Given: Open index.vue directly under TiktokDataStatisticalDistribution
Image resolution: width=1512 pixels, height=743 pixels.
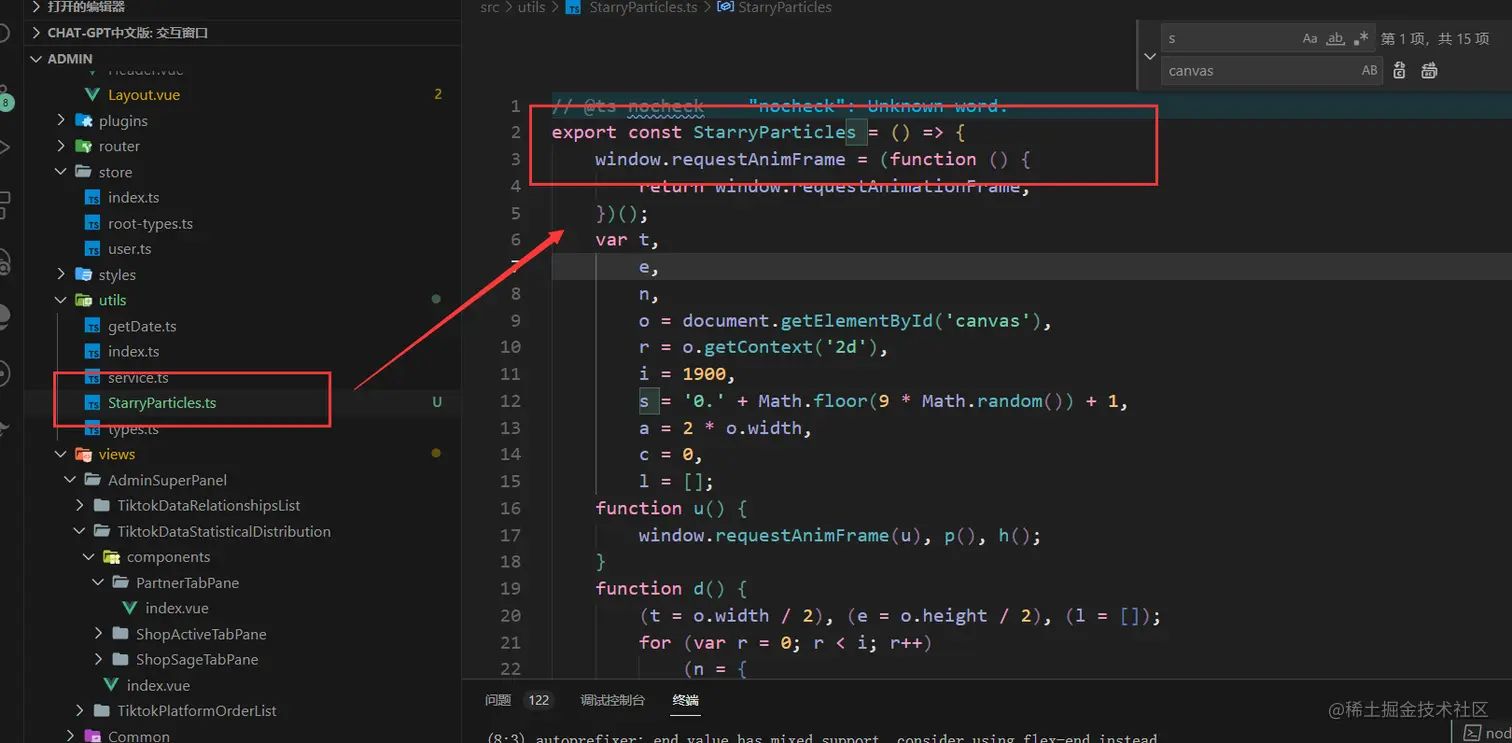Looking at the screenshot, I should (158, 686).
